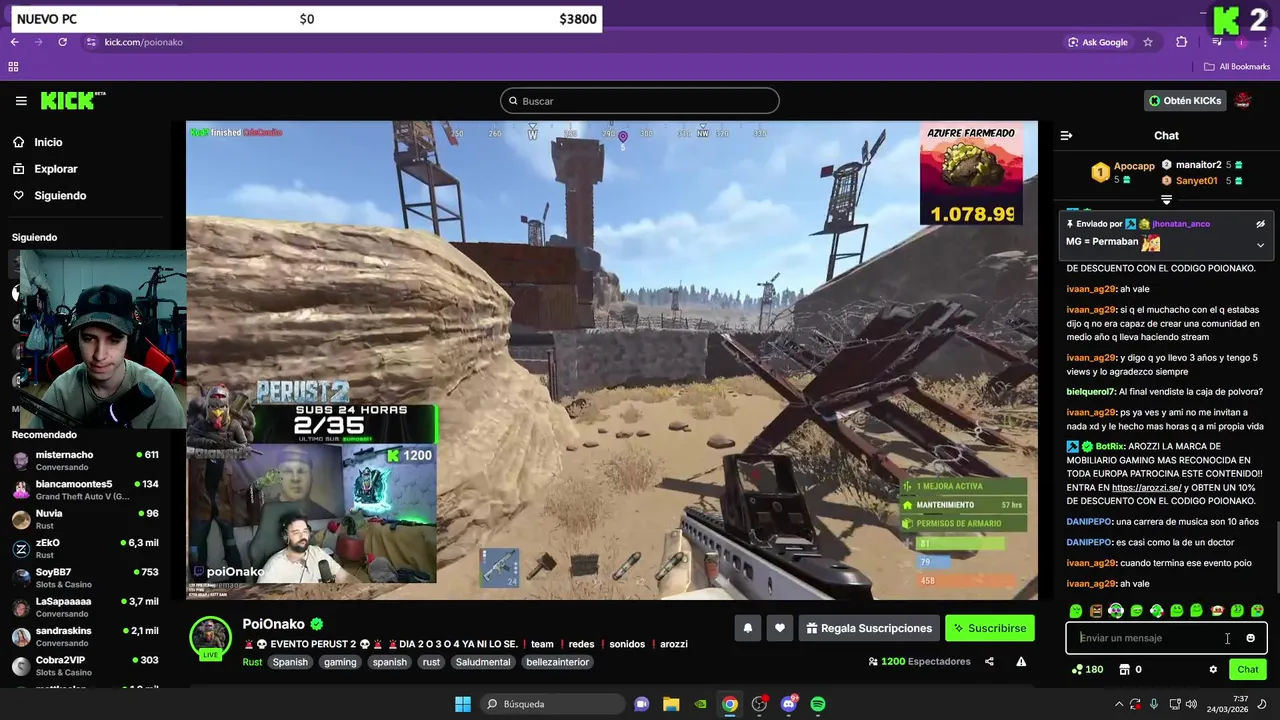
Task: Click the address bar showing kick.com/poionako
Action: click(570, 42)
